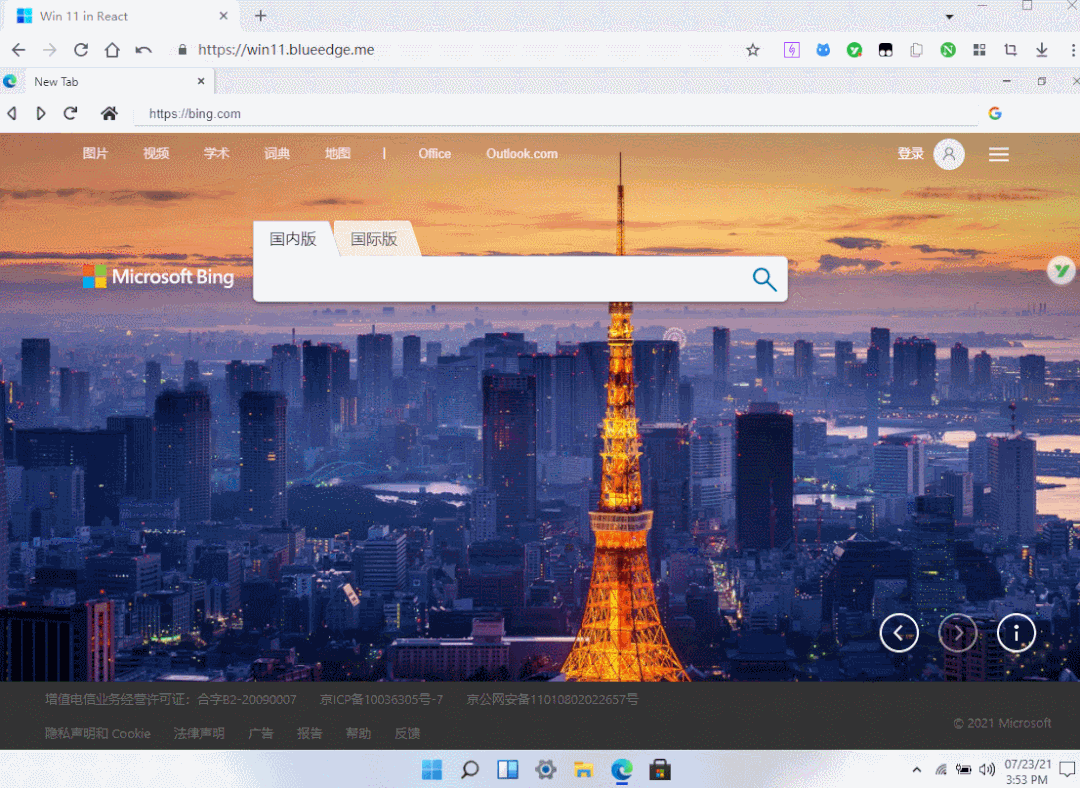1080x788 pixels.
Task: Launch Microsoft Edge from the taskbar
Action: click(x=621, y=770)
